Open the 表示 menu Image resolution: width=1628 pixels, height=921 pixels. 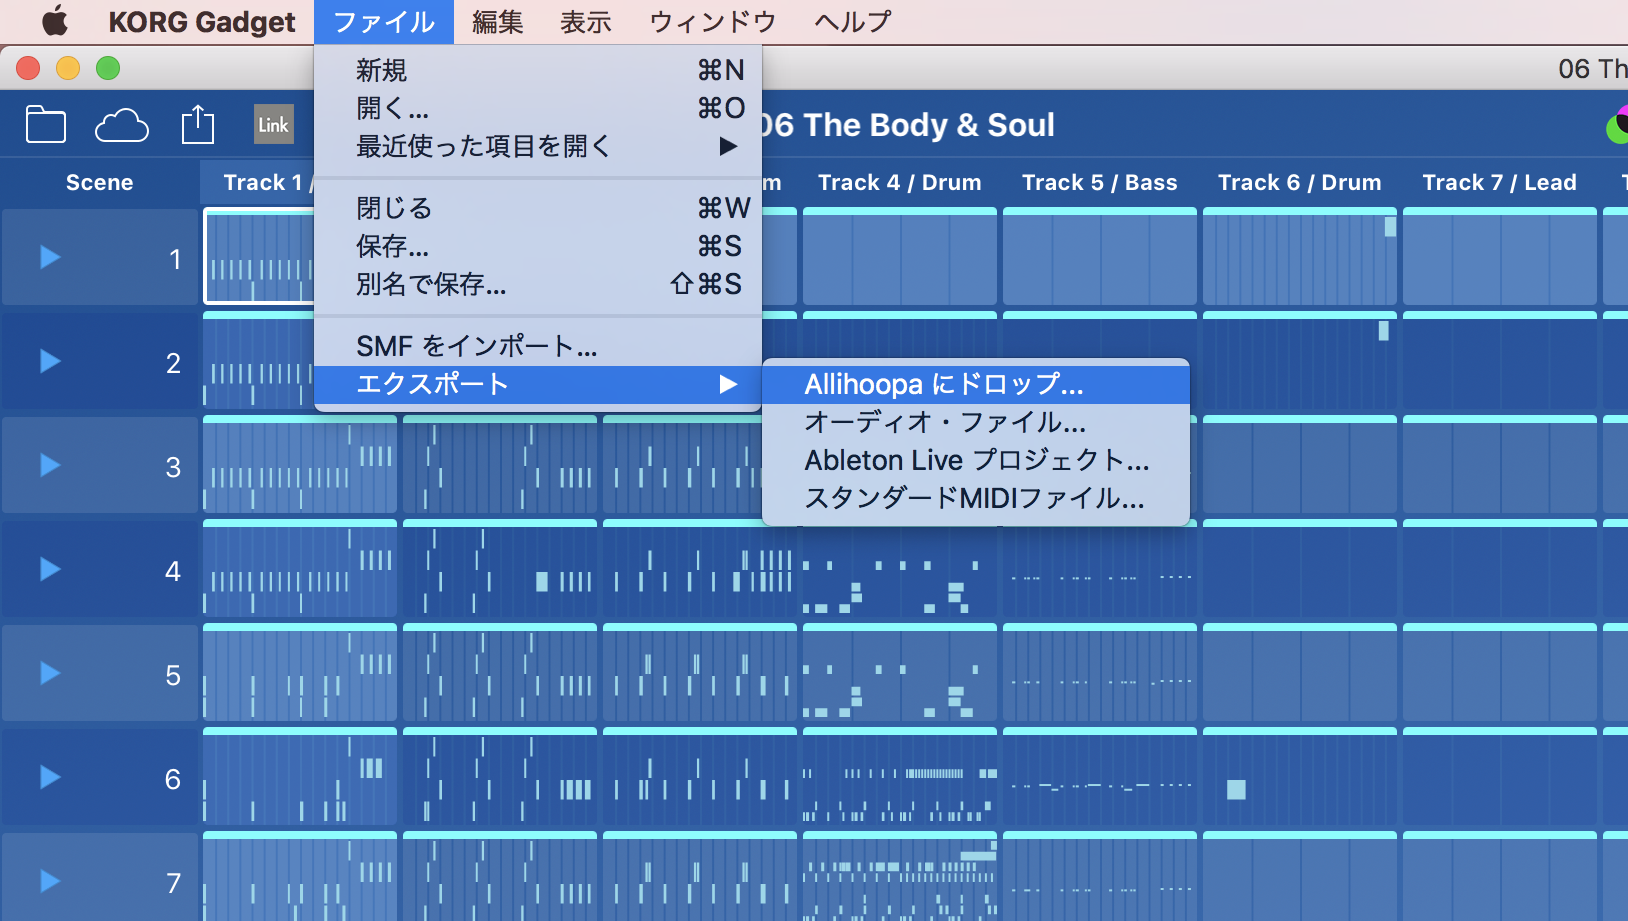point(586,21)
